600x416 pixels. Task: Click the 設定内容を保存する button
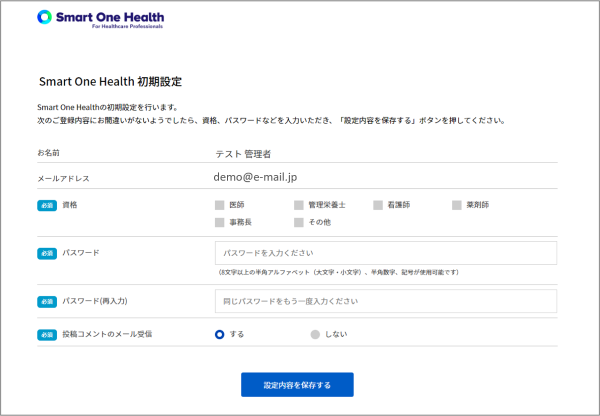click(x=297, y=385)
